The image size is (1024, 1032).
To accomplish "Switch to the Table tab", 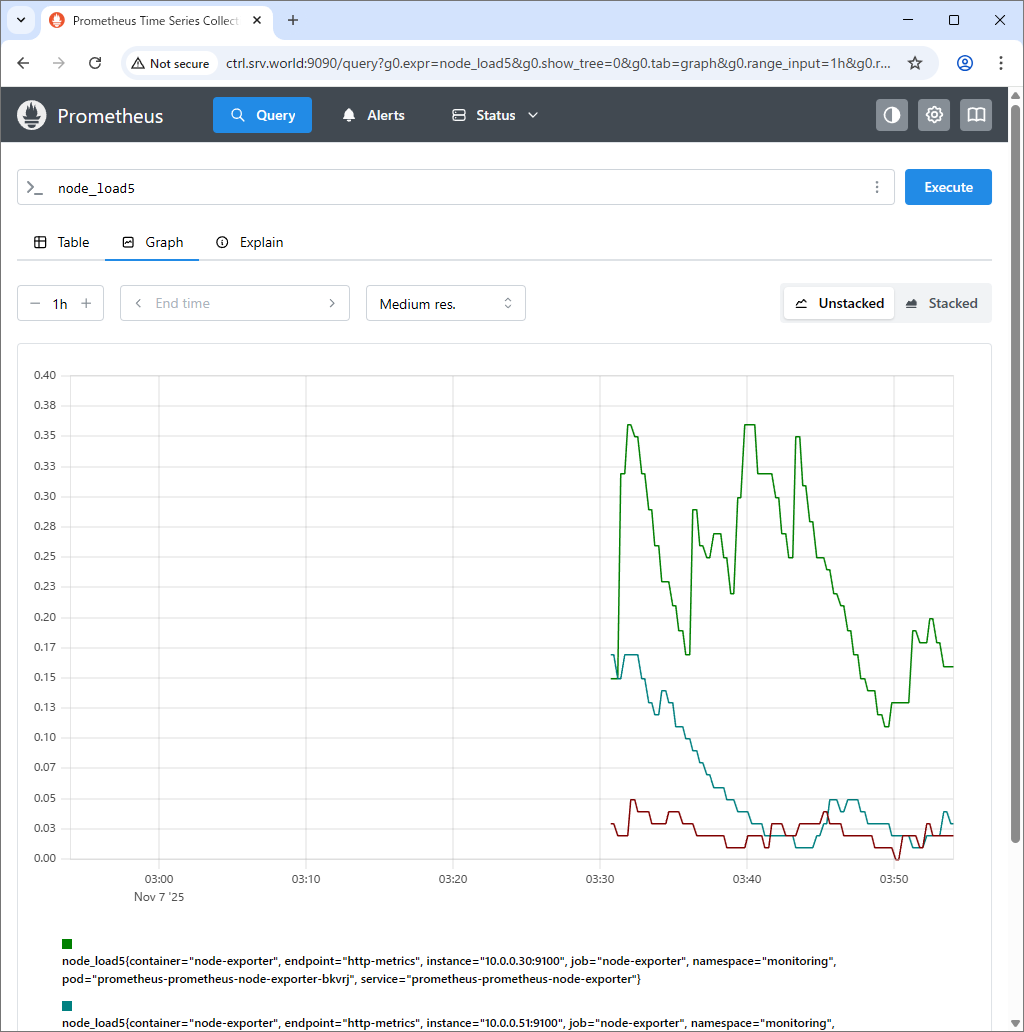I will [x=62, y=242].
